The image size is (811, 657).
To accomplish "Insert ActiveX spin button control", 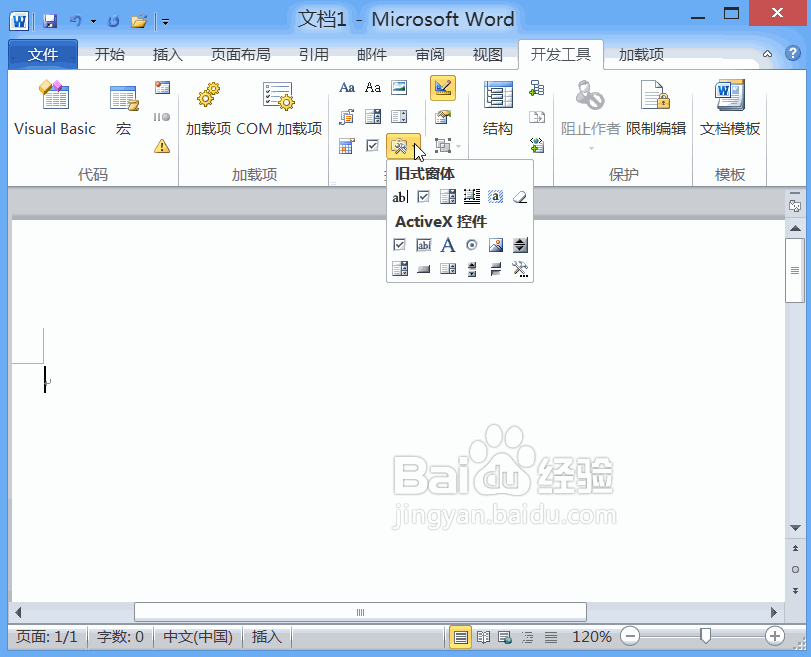I will (x=520, y=245).
